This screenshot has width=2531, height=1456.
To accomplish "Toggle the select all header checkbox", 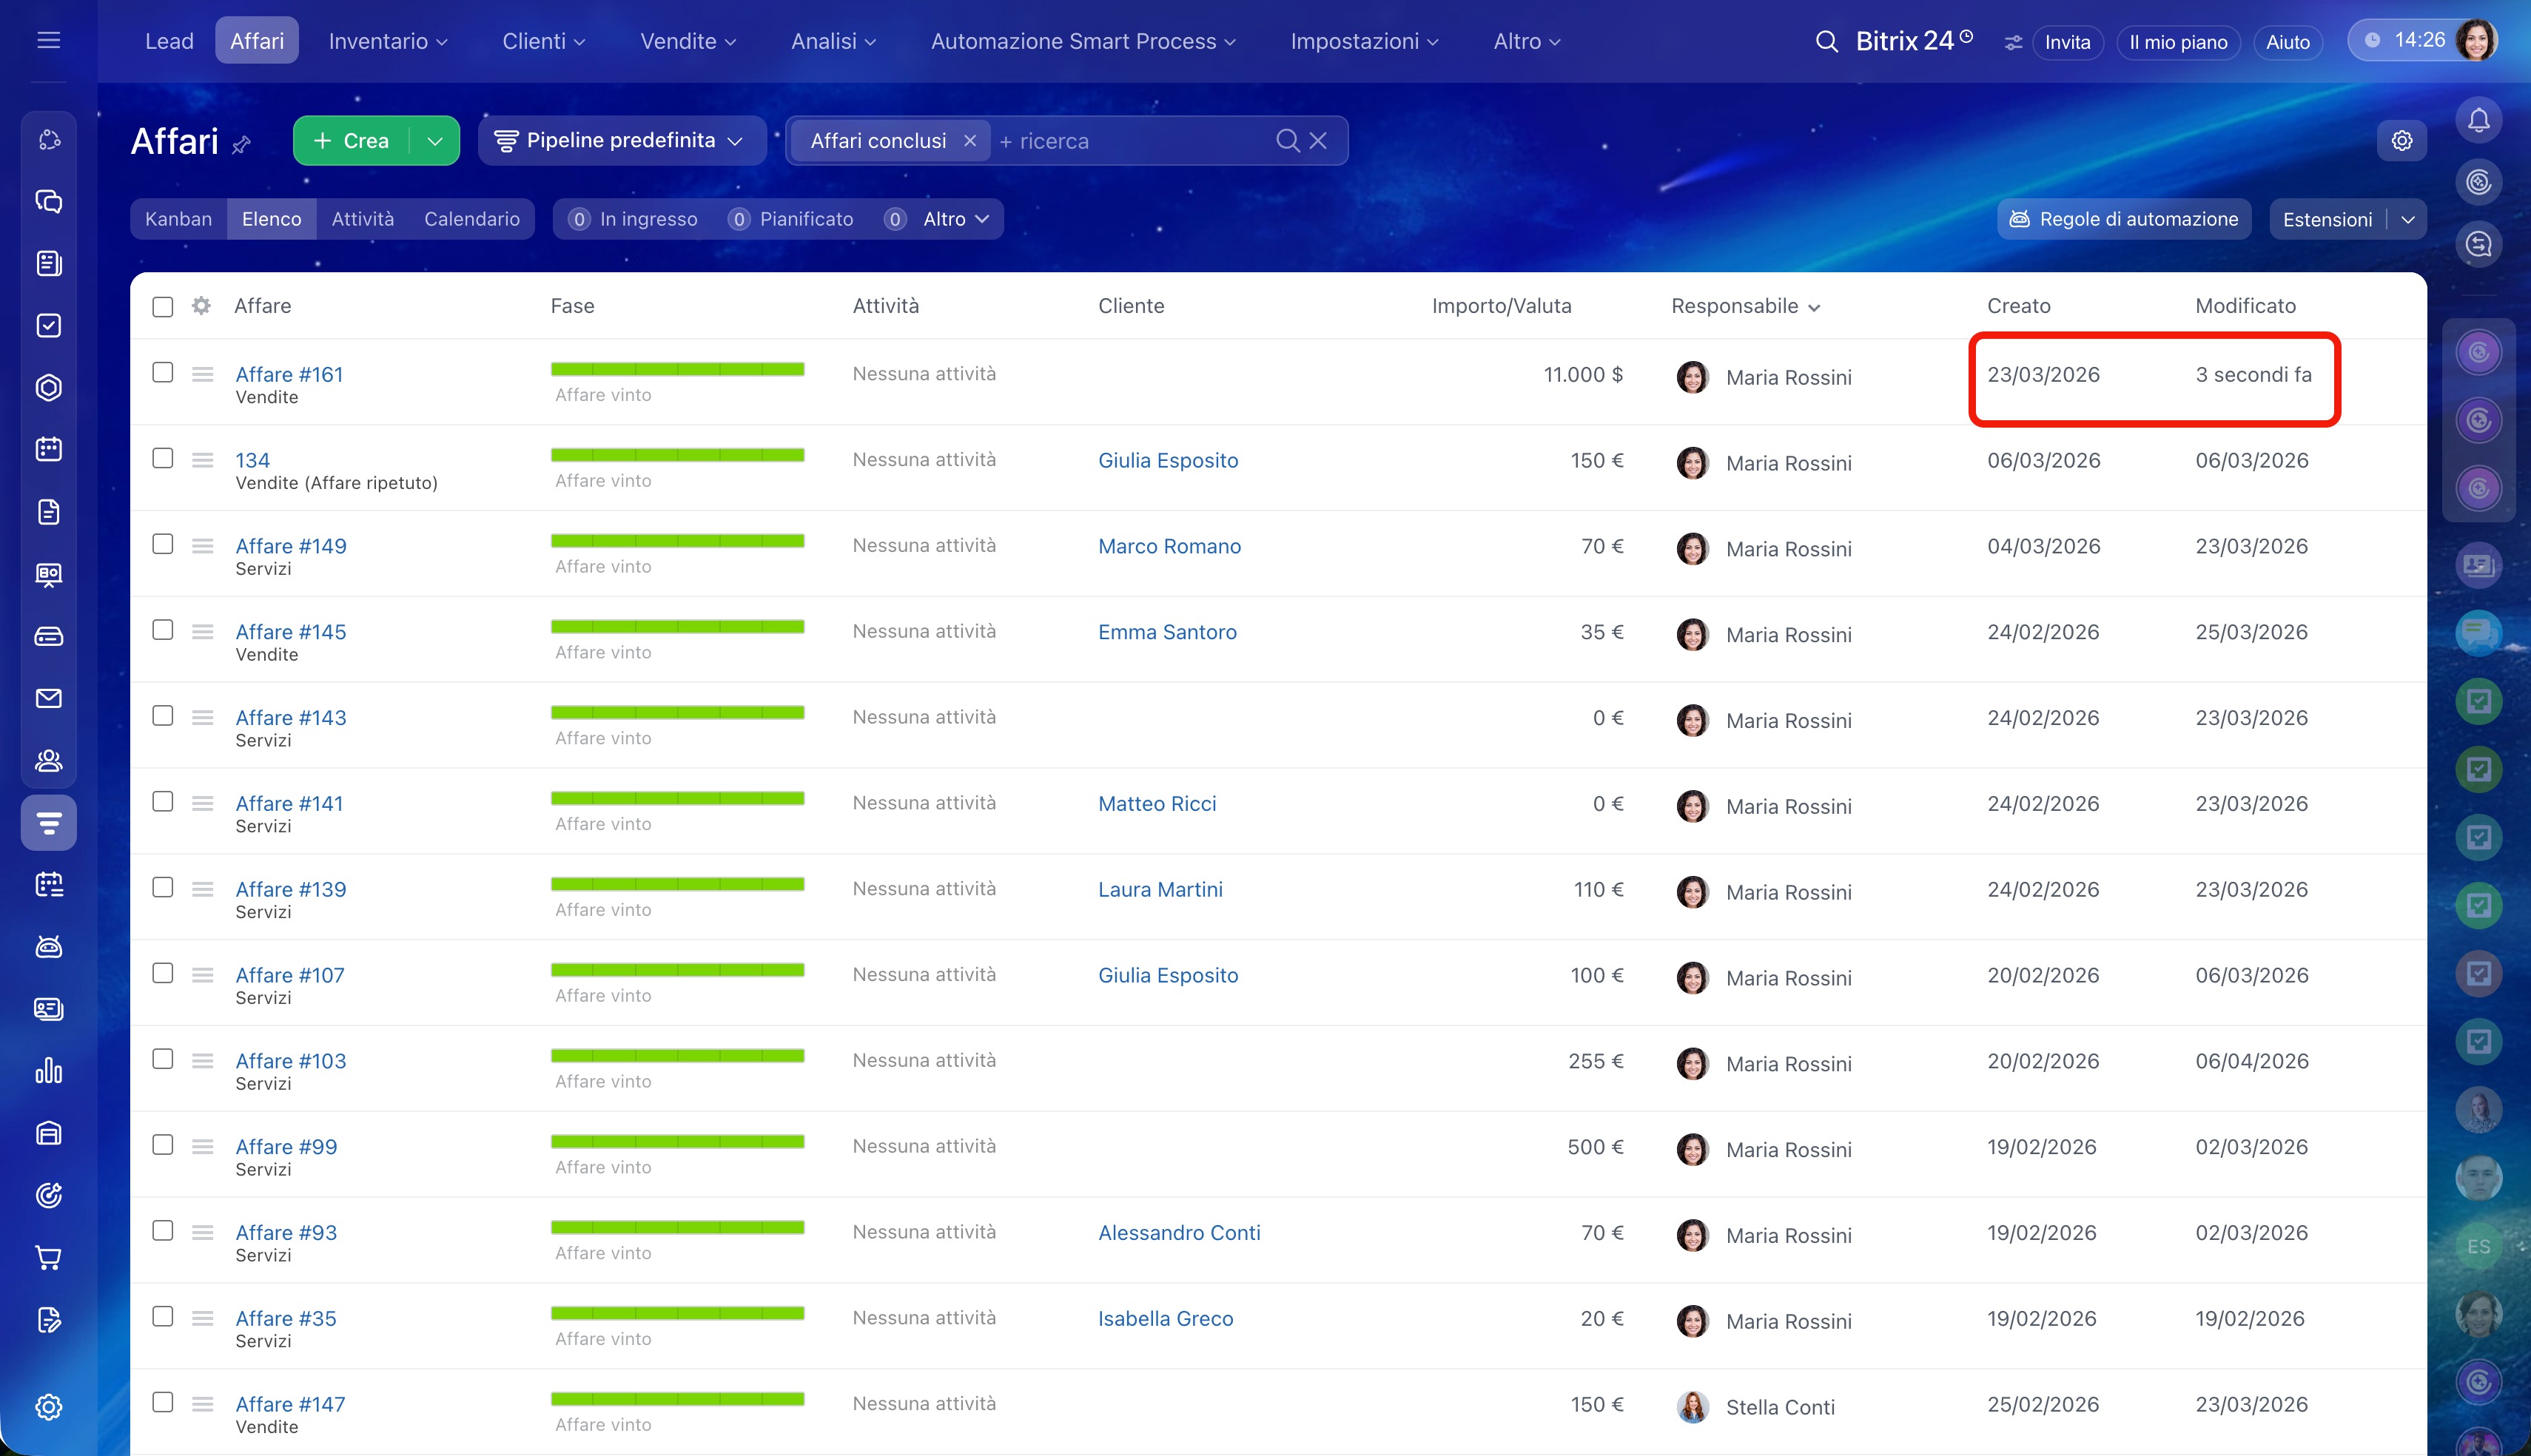I will [162, 306].
